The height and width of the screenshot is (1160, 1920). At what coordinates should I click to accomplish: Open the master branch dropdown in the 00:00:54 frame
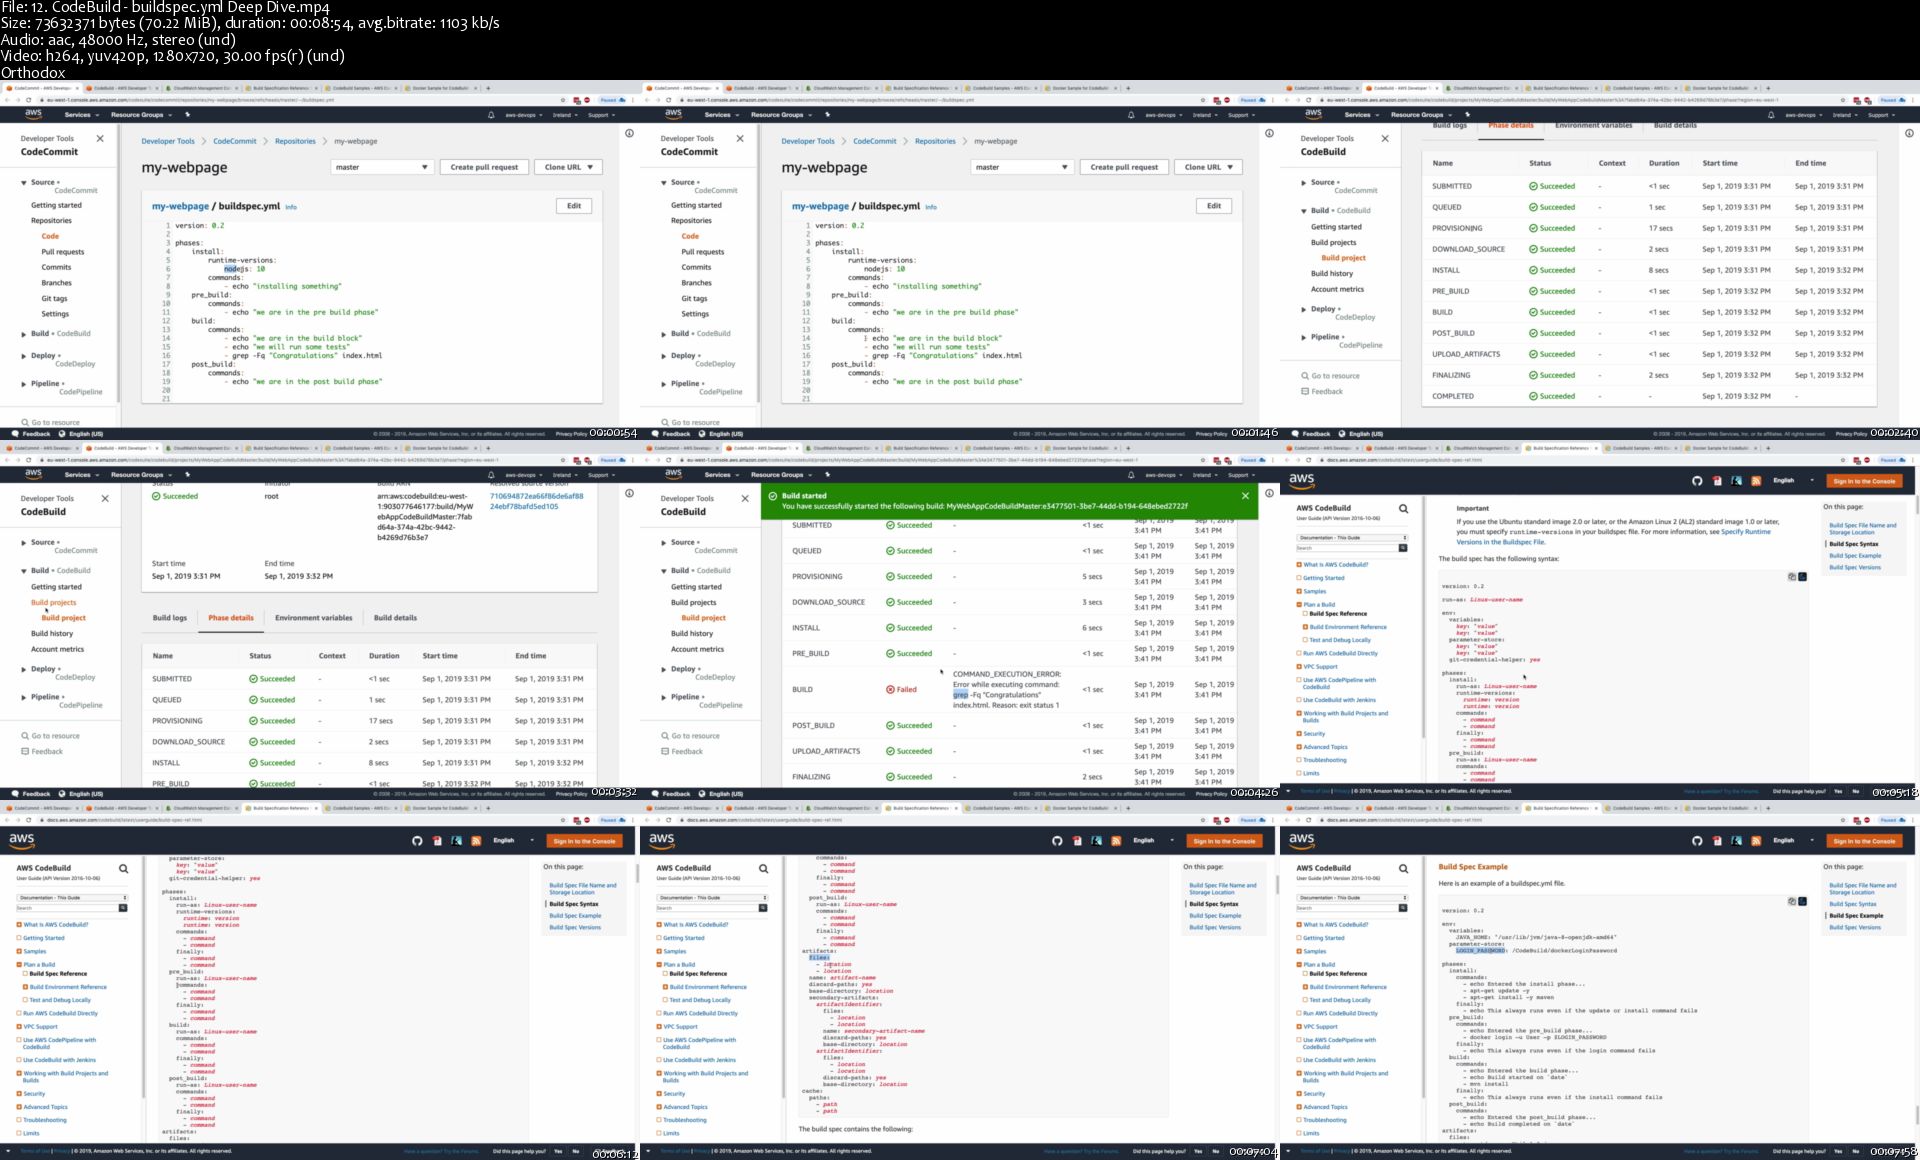[x=382, y=167]
